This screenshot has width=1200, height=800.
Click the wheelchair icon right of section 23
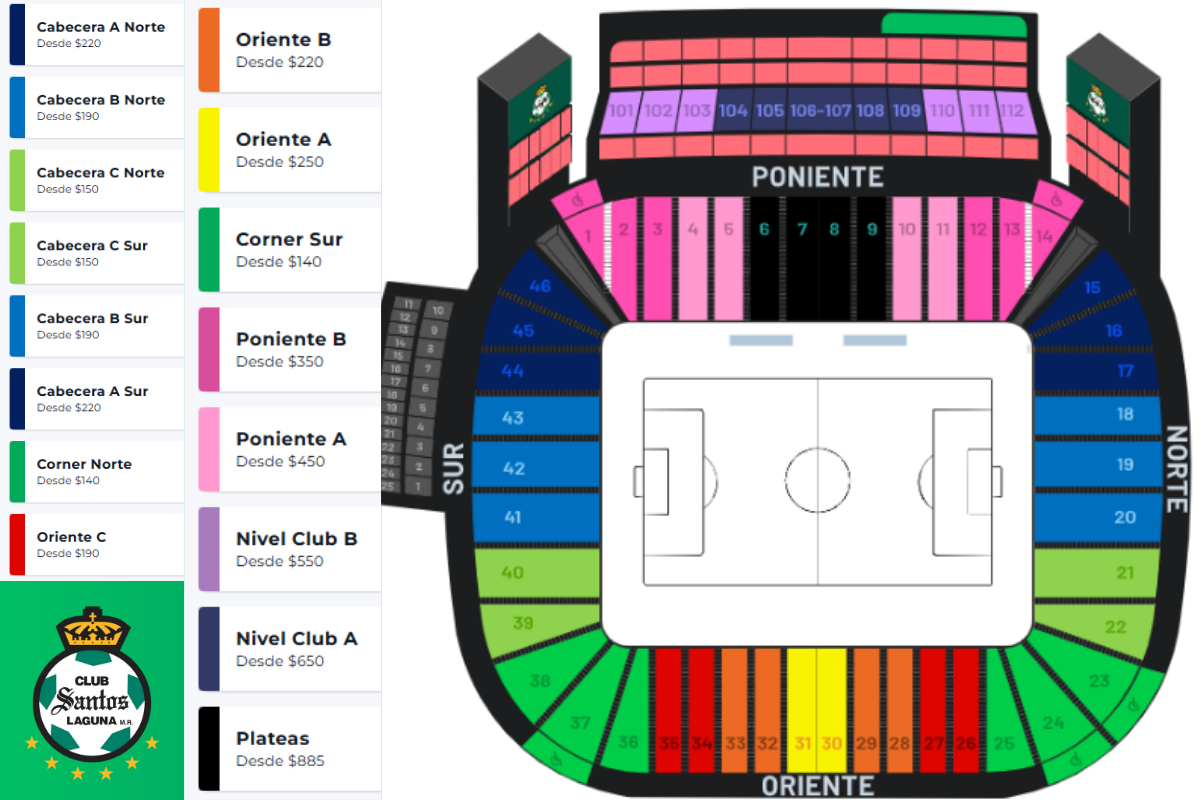(x=1133, y=705)
